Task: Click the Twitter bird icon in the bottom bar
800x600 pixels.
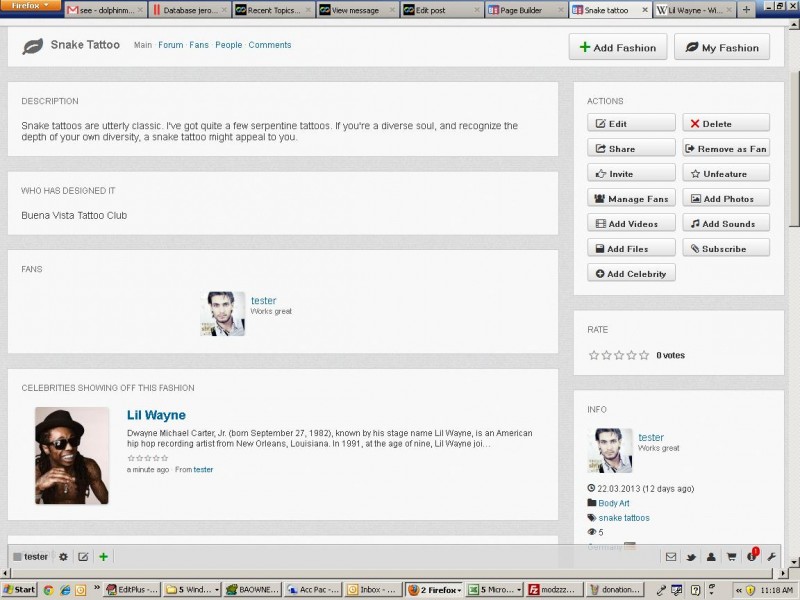Action: [x=691, y=557]
